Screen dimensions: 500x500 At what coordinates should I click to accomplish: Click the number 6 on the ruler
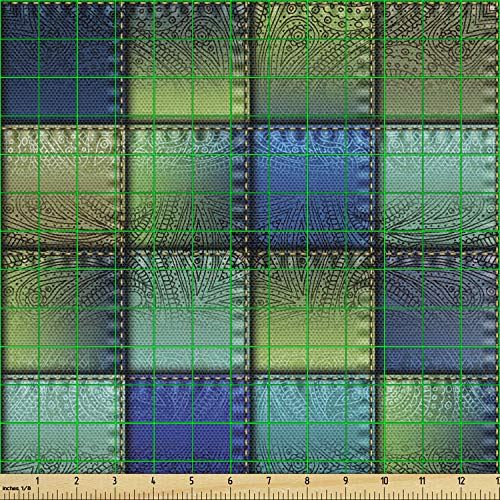coord(230,481)
